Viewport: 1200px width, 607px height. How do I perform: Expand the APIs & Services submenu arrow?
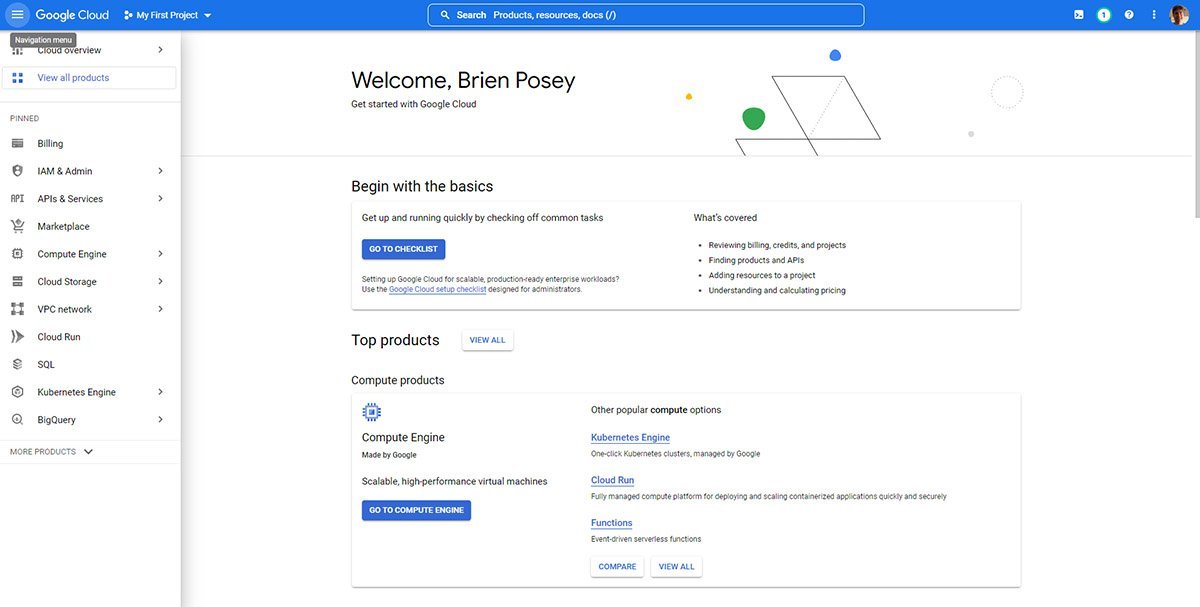pos(160,199)
